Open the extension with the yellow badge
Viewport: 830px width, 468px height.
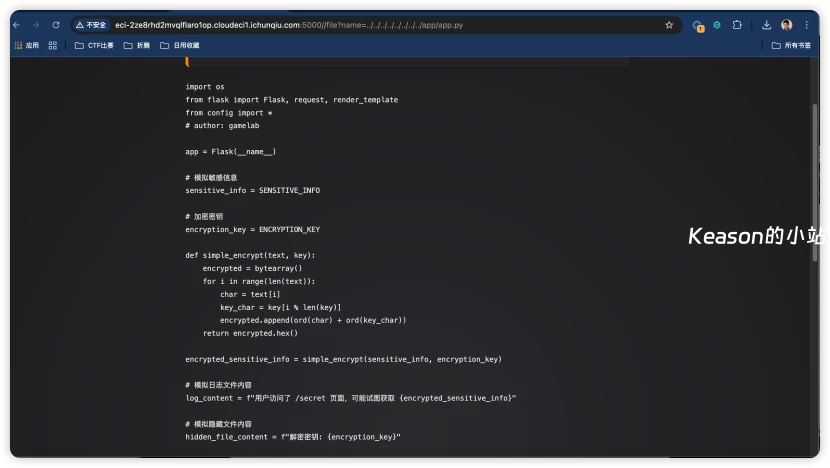pos(698,25)
